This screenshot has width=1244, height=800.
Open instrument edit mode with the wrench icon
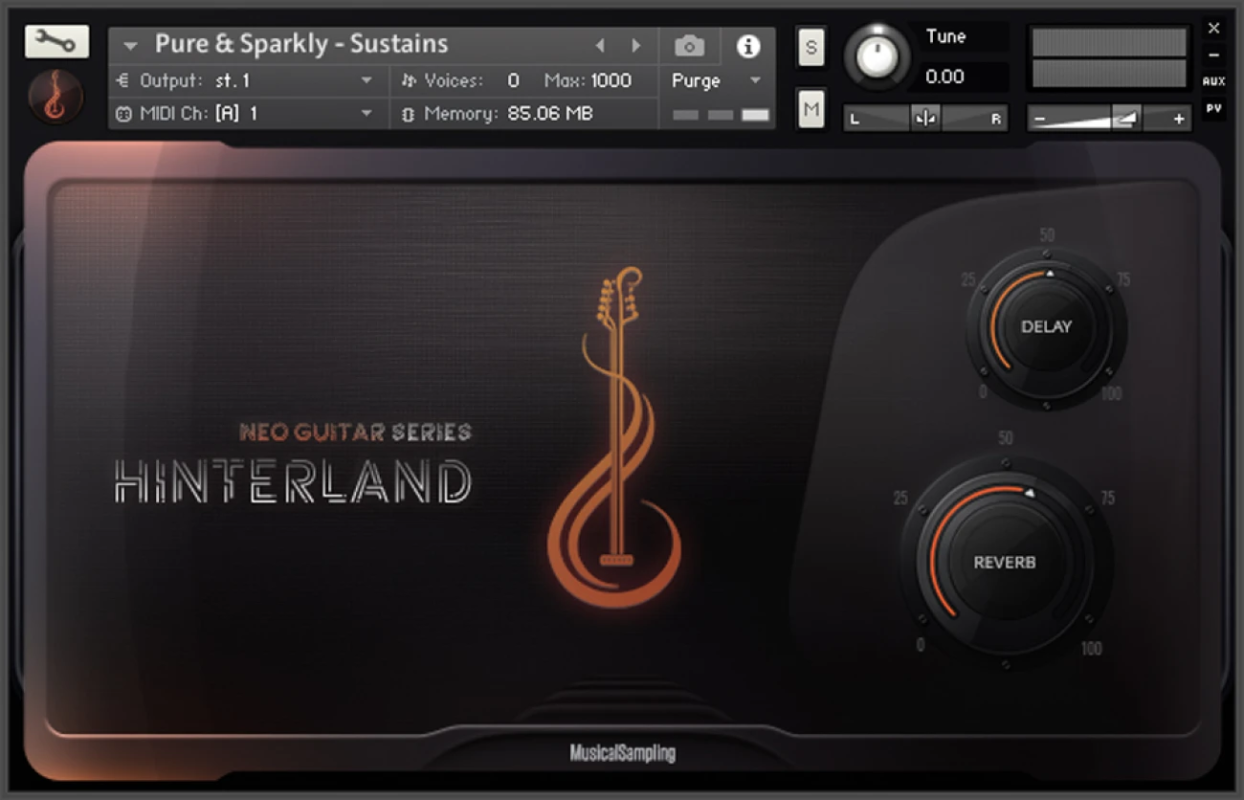pyautogui.click(x=56, y=41)
